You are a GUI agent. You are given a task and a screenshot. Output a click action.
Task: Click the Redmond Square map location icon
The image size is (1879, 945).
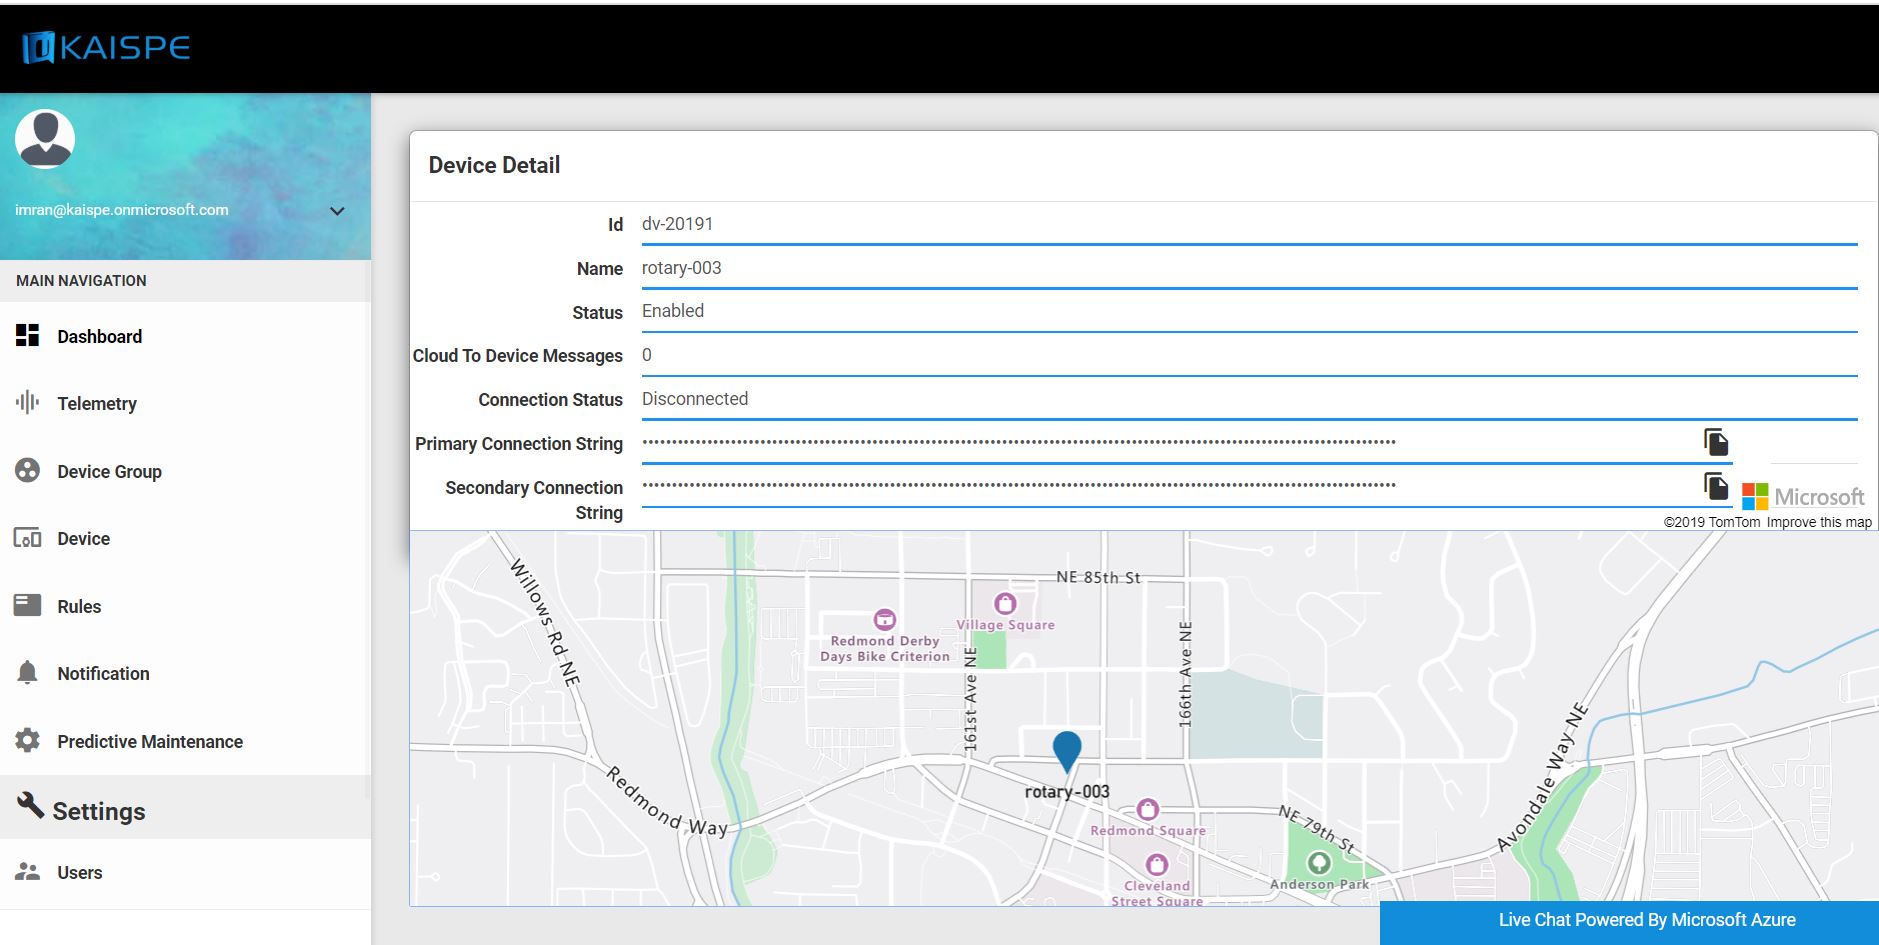(x=1148, y=809)
